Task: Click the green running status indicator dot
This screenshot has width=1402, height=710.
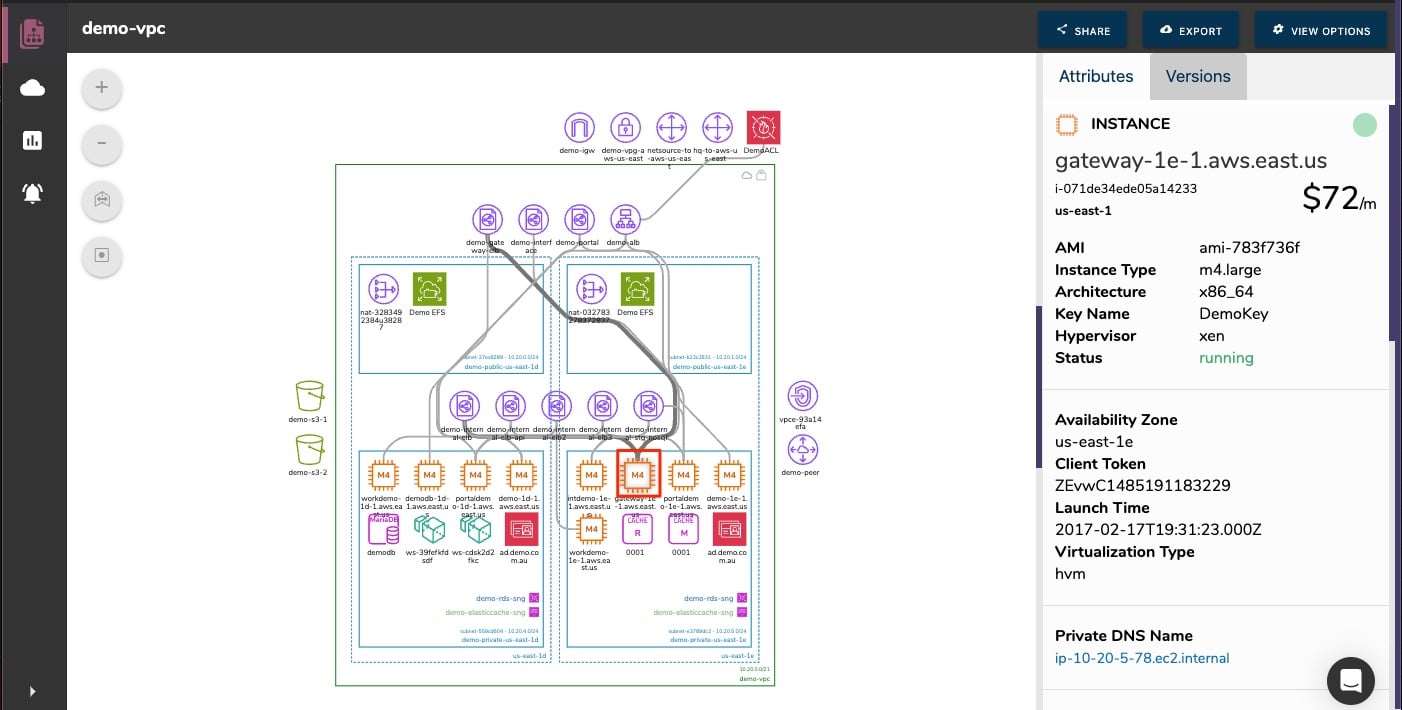Action: click(x=1365, y=124)
